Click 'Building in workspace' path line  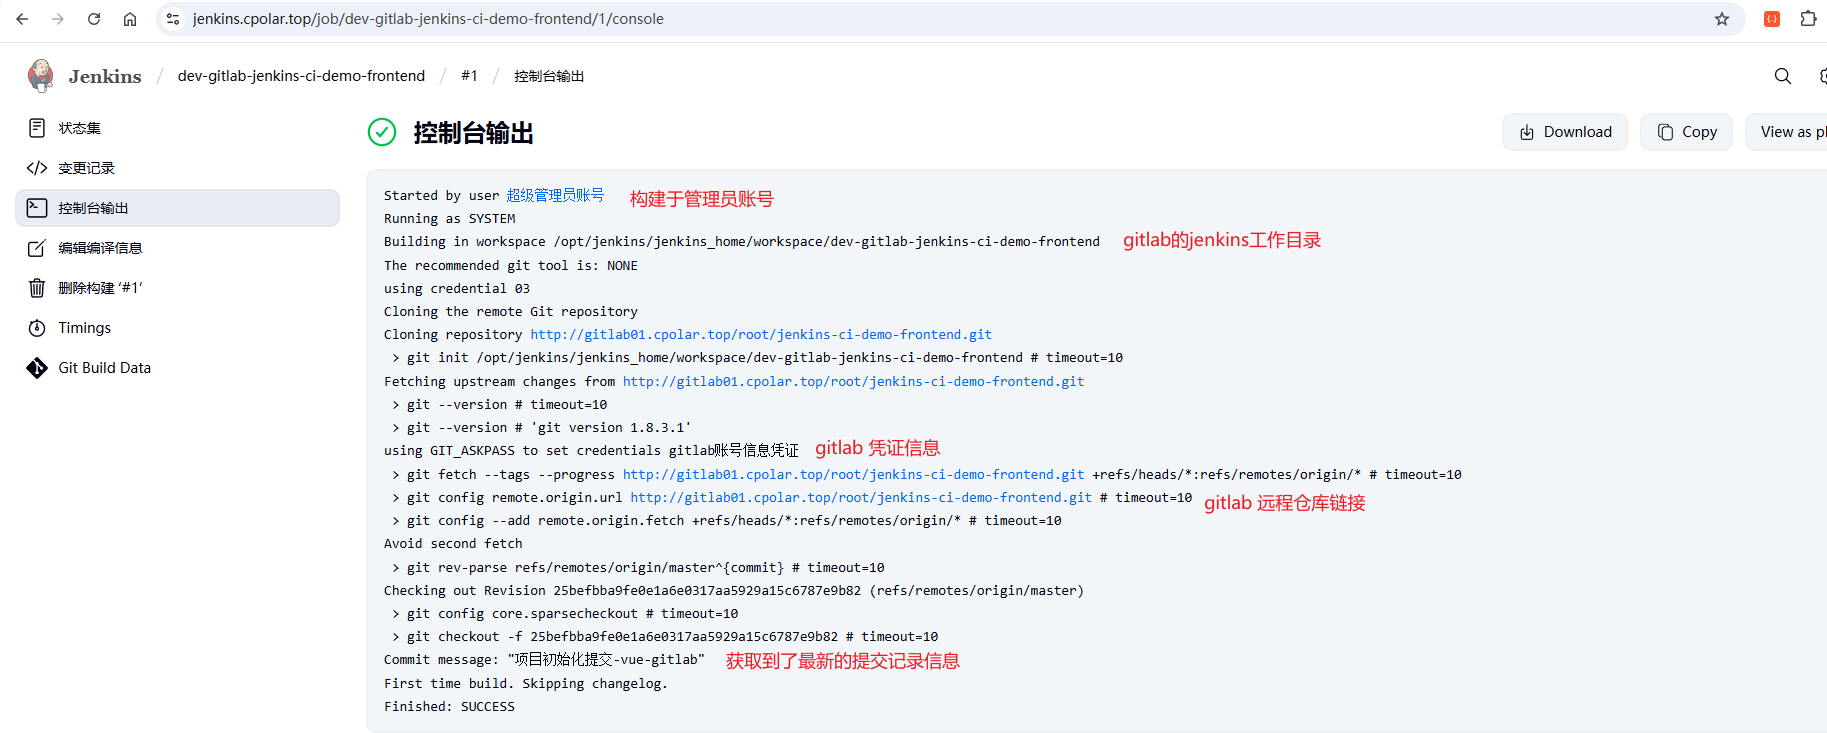[742, 242]
